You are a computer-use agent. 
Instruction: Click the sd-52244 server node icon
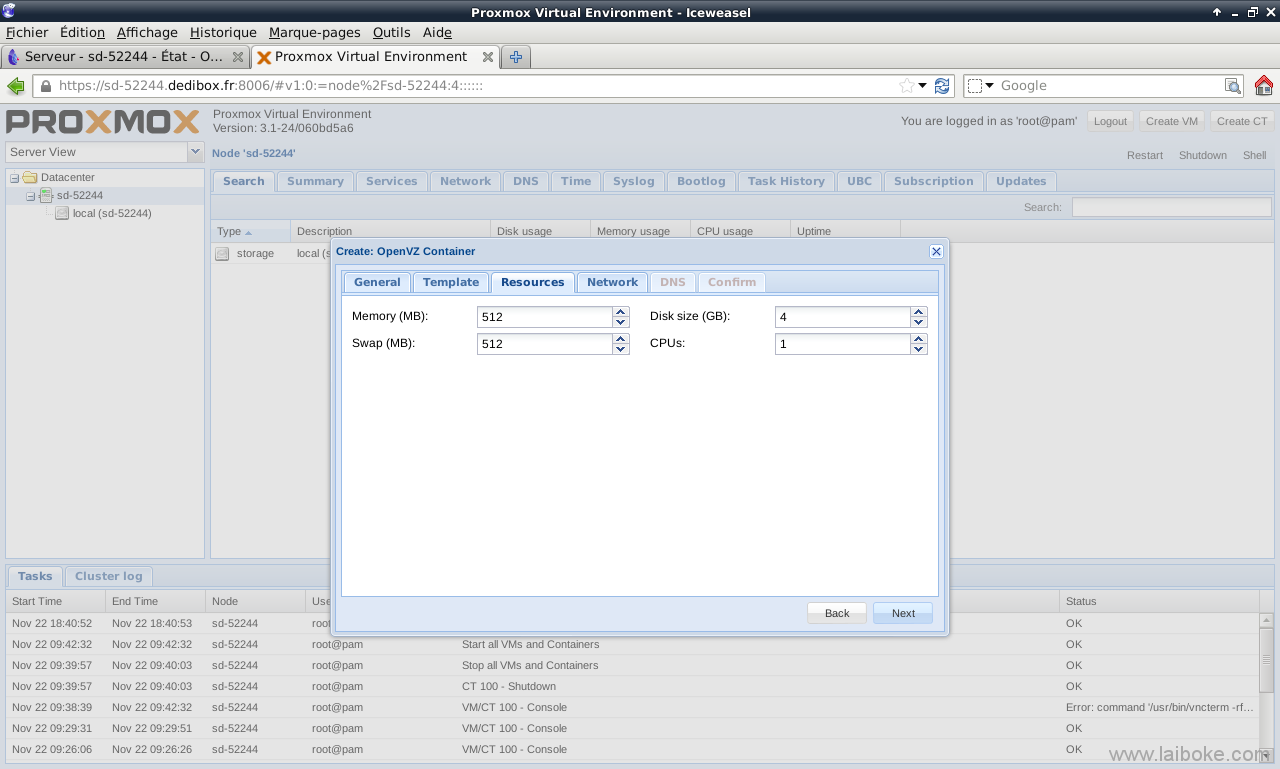click(x=46, y=196)
